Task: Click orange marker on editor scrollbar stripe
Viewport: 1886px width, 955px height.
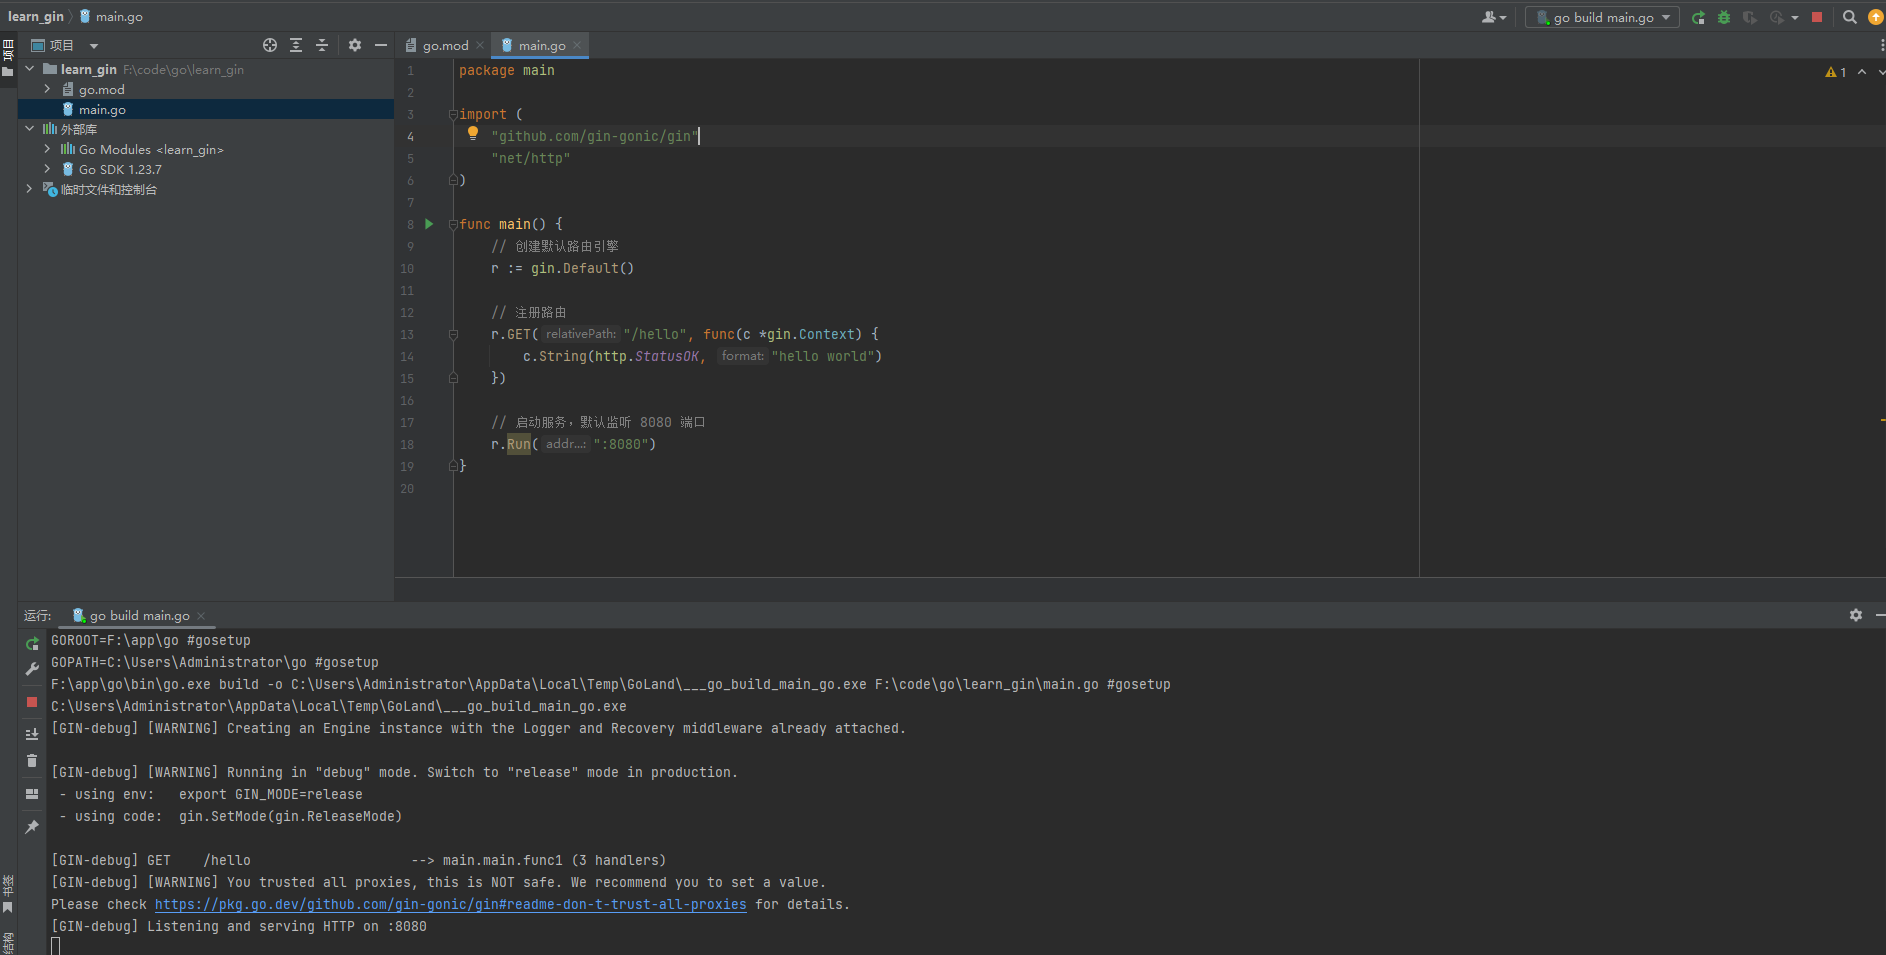Action: (x=1882, y=420)
